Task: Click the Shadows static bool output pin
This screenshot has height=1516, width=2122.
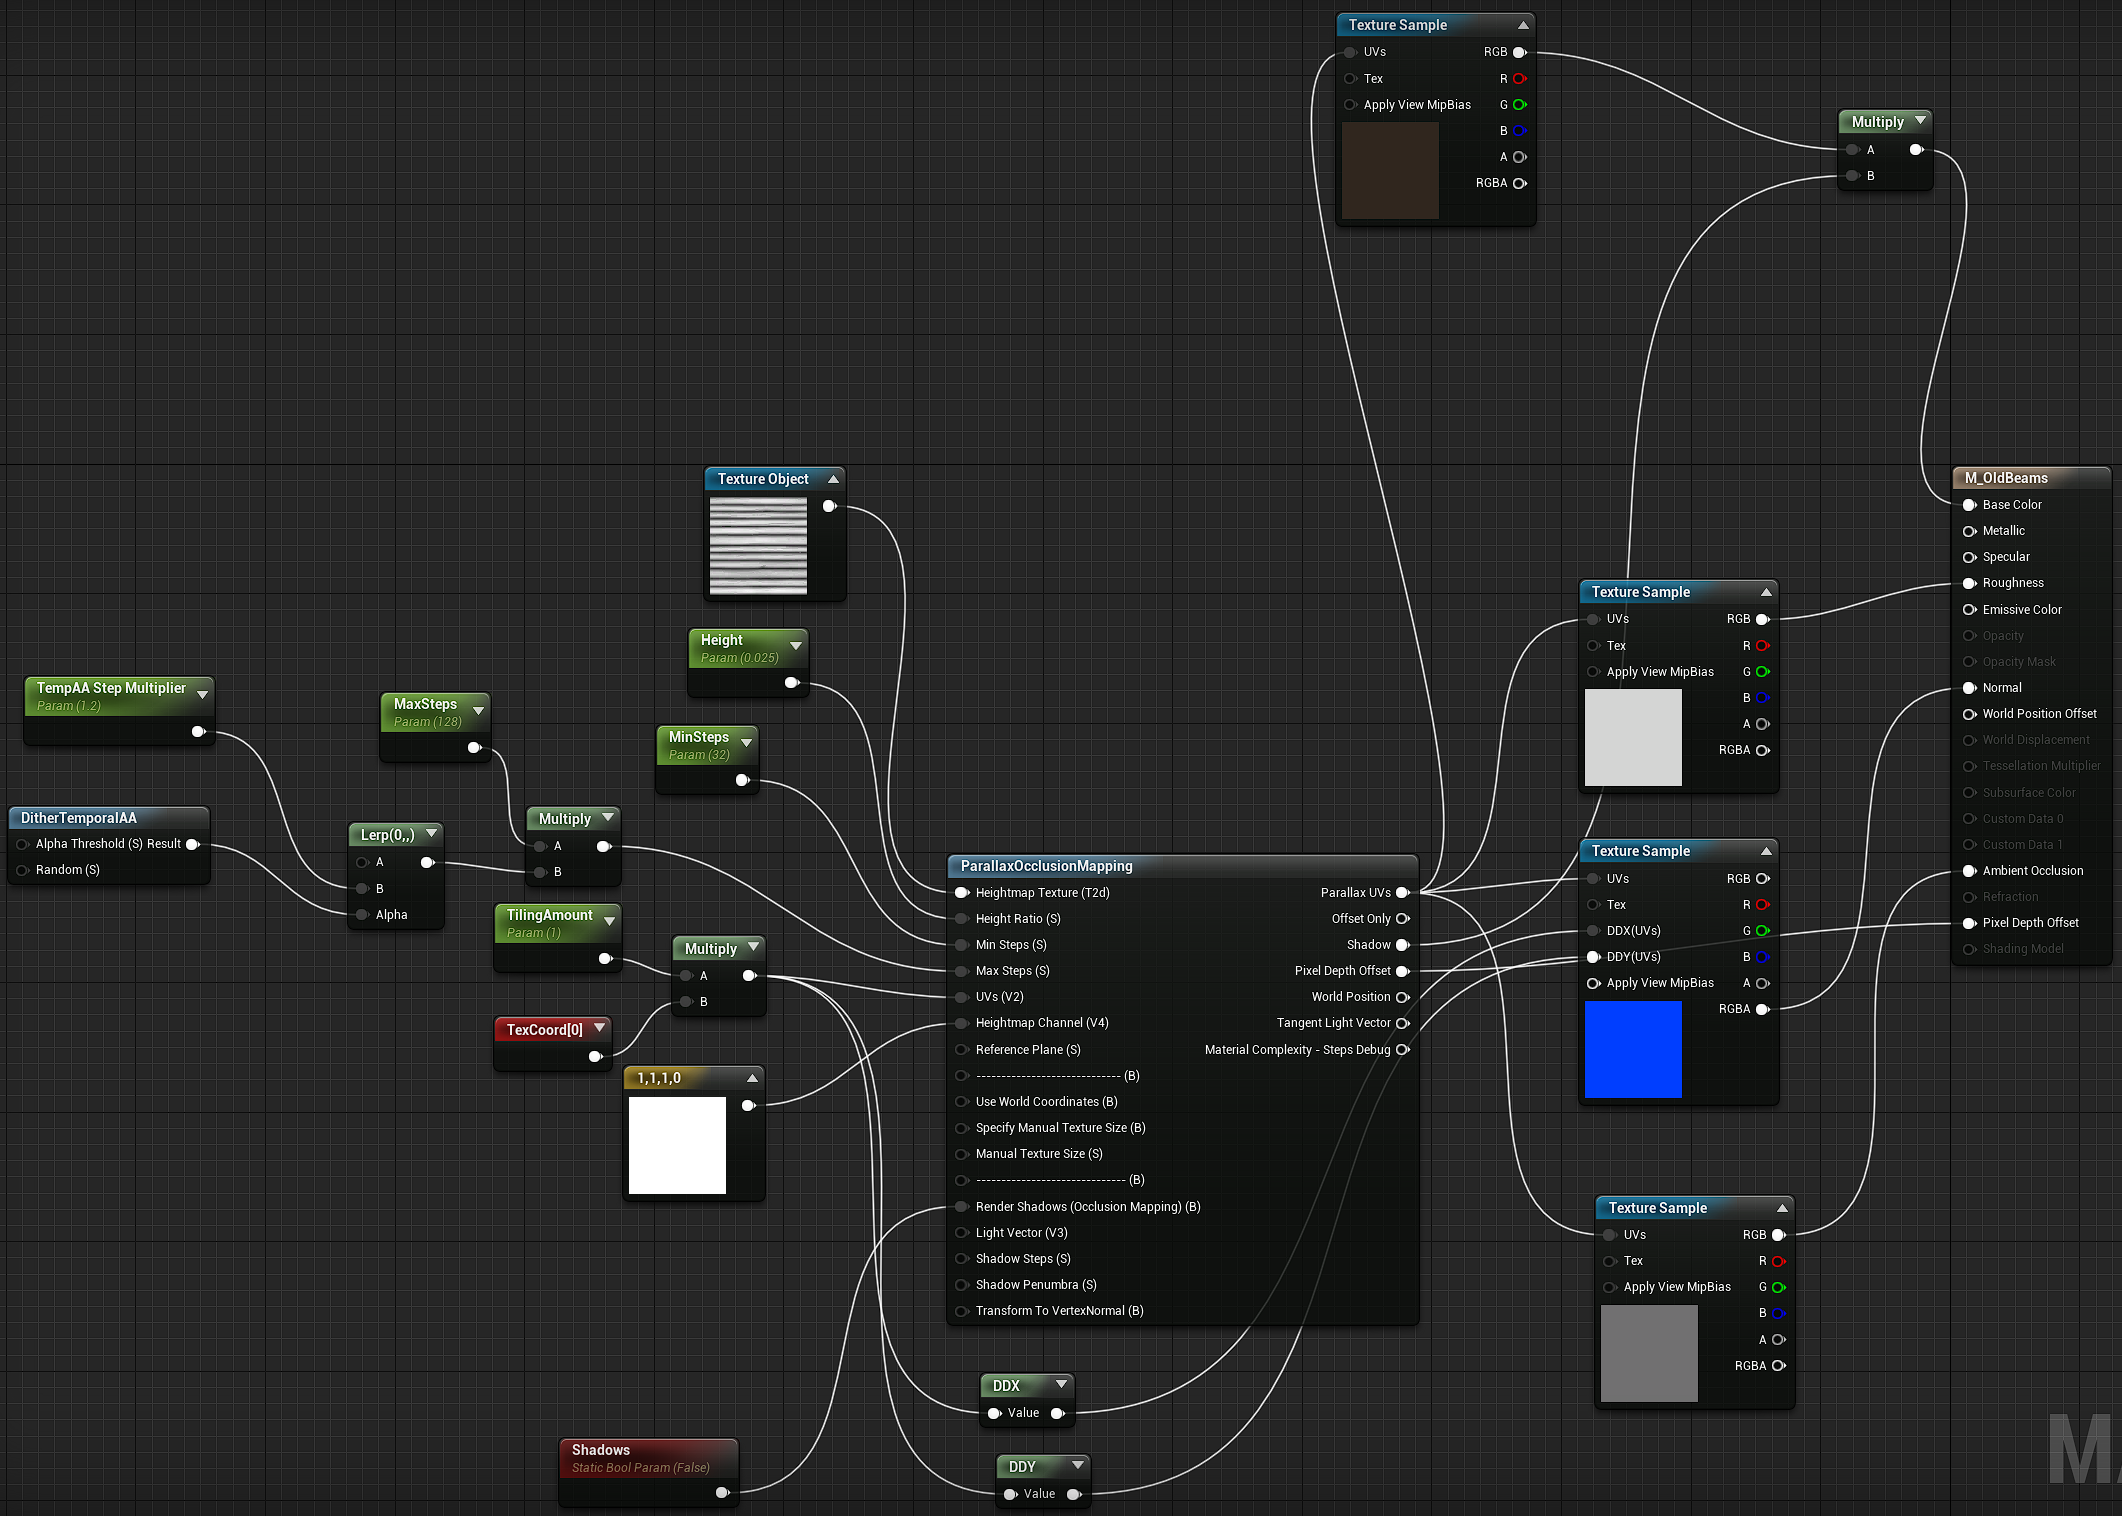Action: tap(722, 1493)
